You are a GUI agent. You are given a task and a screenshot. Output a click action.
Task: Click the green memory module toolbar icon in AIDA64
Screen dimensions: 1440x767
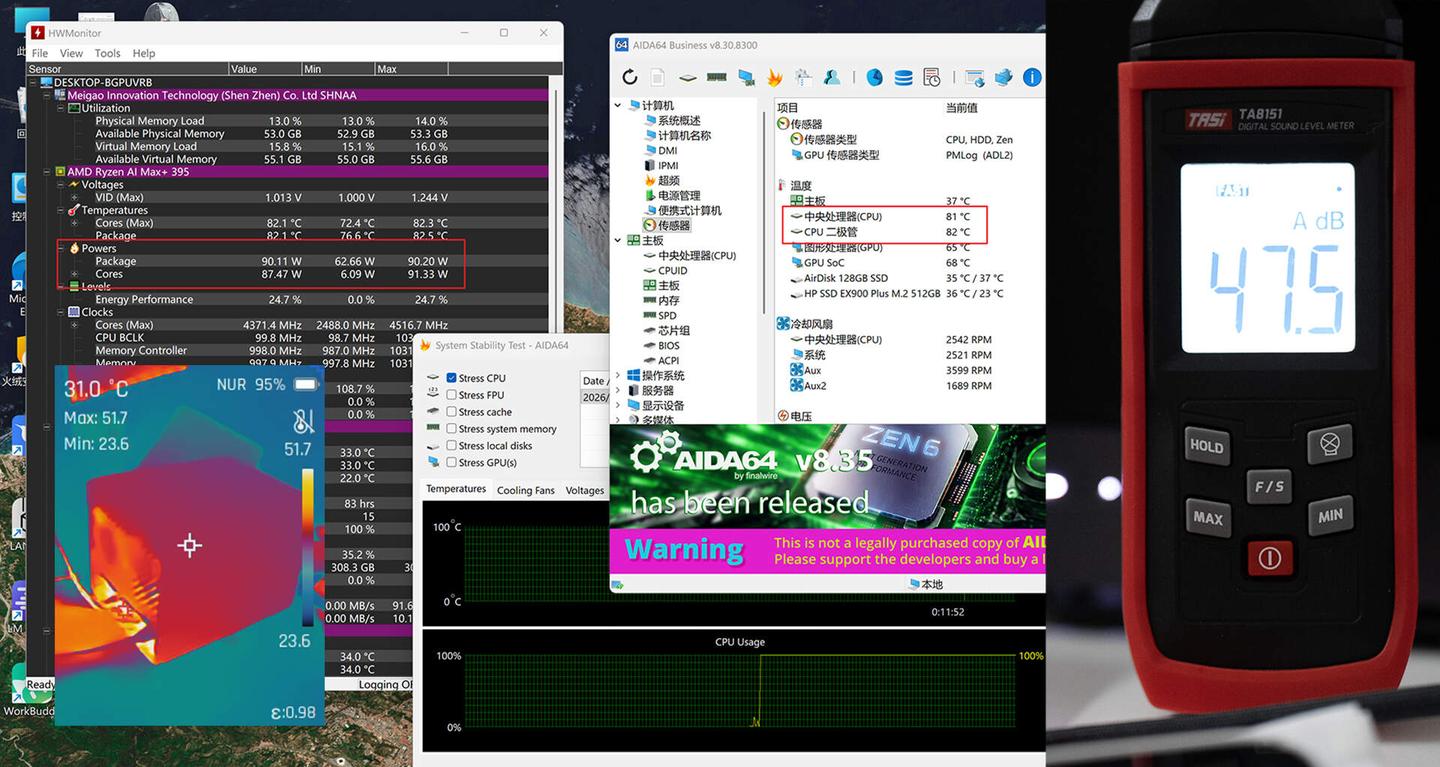pyautogui.click(x=716, y=77)
